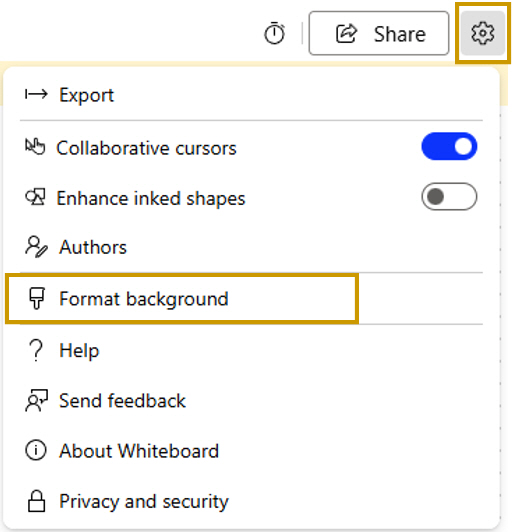Image resolution: width=514 pixels, height=532 pixels.
Task: Click the Format background paint roller icon
Action: coord(37,298)
